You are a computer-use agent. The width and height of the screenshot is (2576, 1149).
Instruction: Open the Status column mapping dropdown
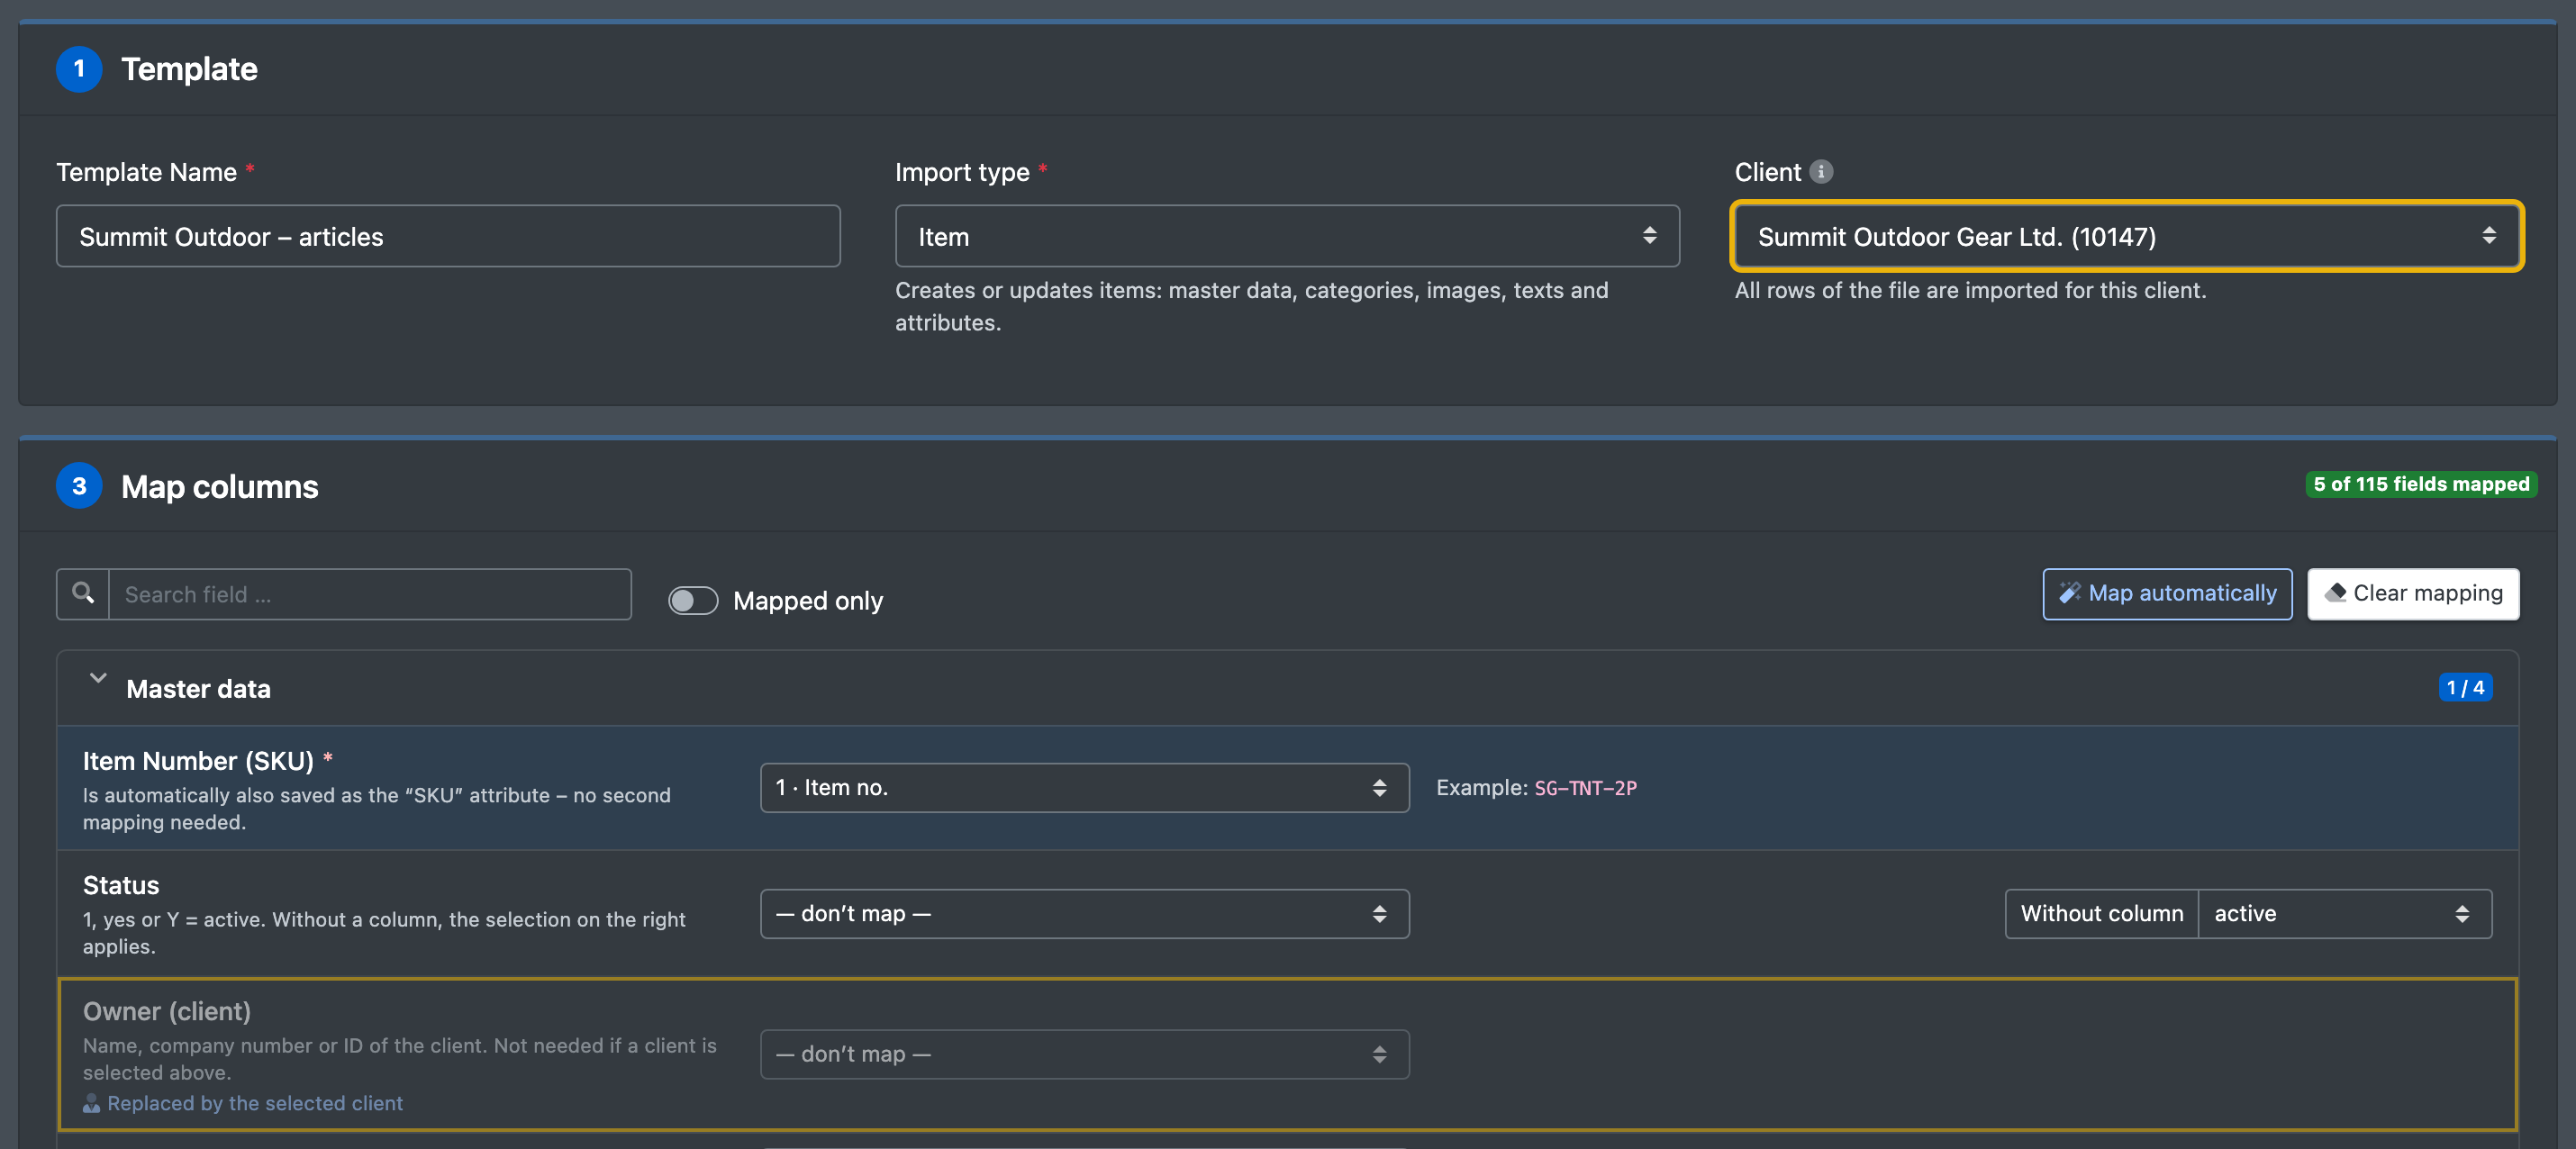[1084, 914]
